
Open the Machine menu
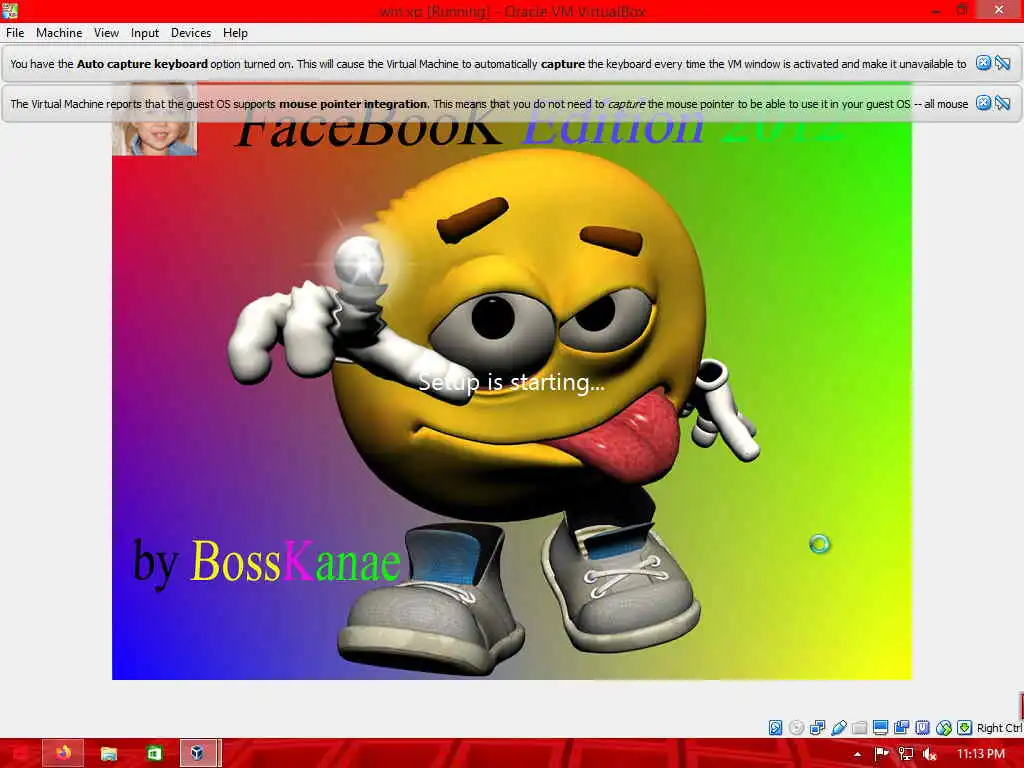pos(59,33)
